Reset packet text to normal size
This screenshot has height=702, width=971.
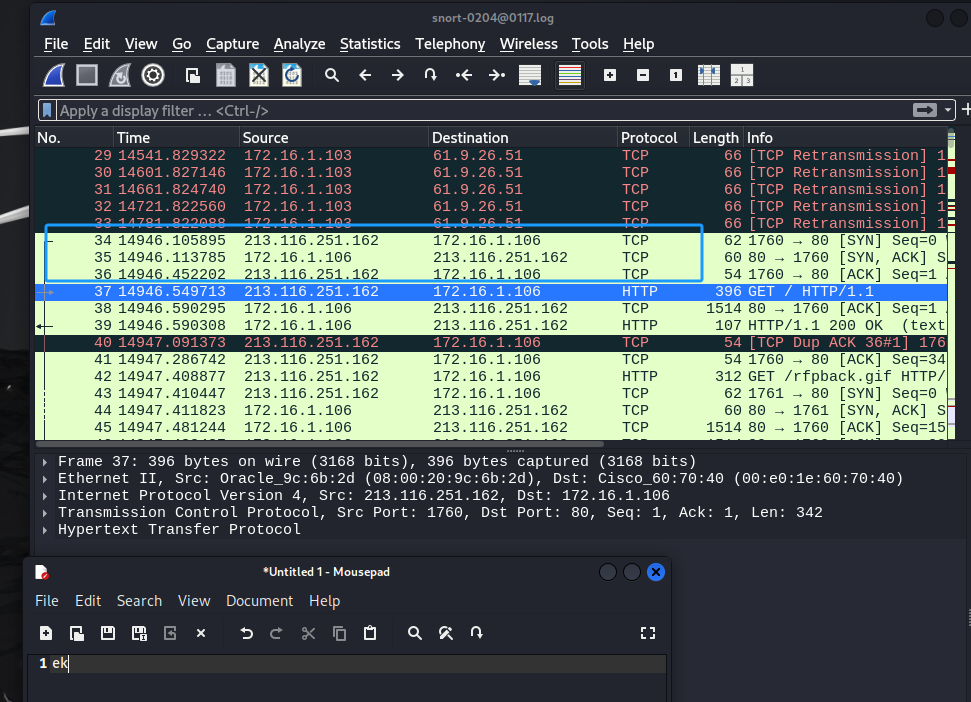point(676,76)
